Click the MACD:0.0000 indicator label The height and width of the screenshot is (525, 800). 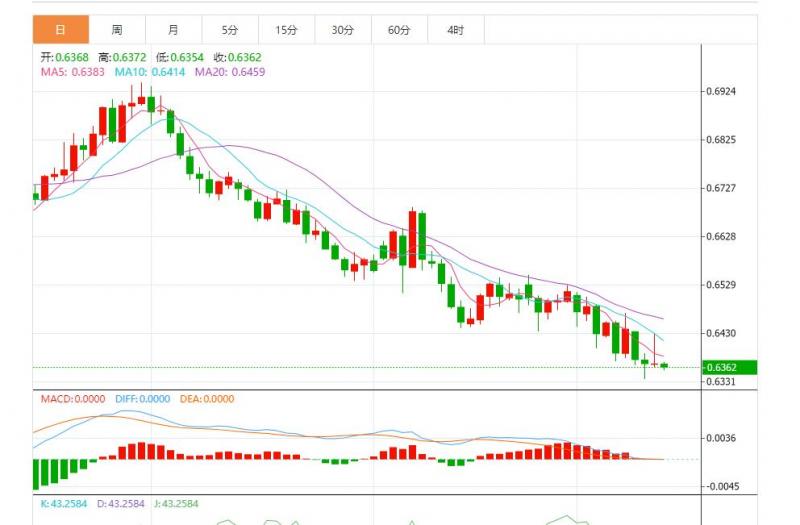tap(73, 399)
